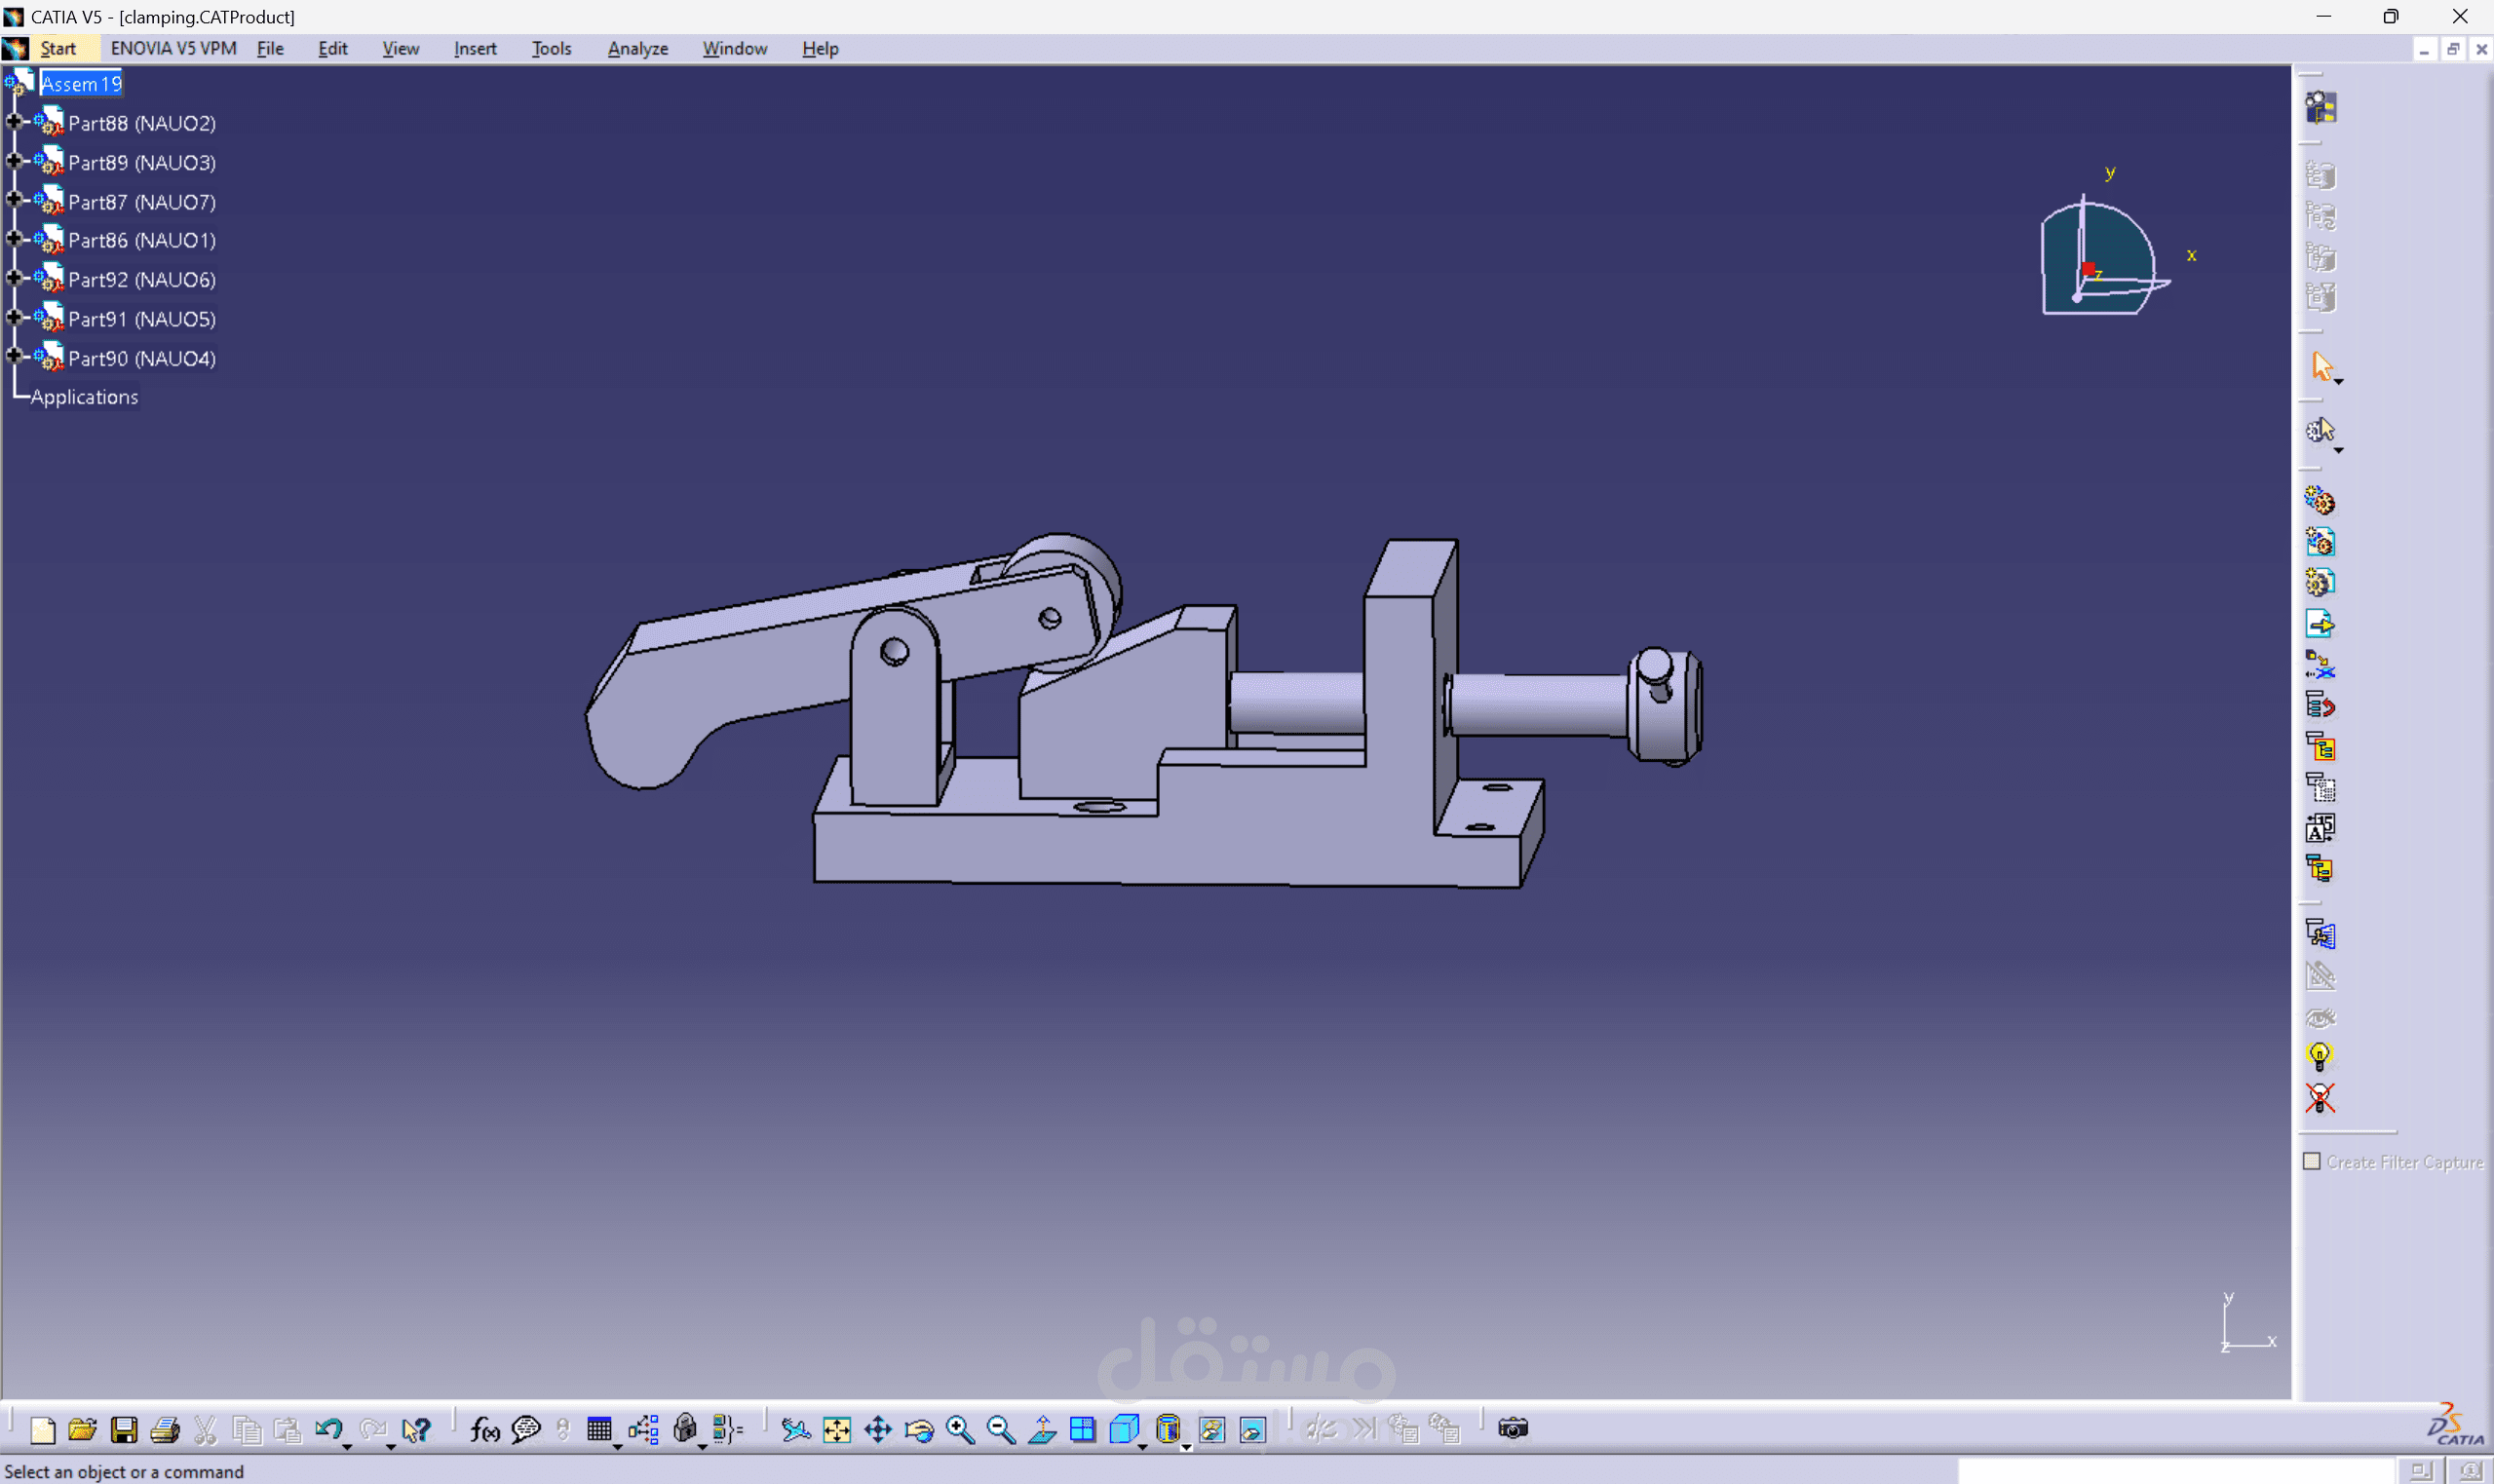Expand the Part88 (NAUO2) tree node
The height and width of the screenshot is (1484, 2494).
14,122
